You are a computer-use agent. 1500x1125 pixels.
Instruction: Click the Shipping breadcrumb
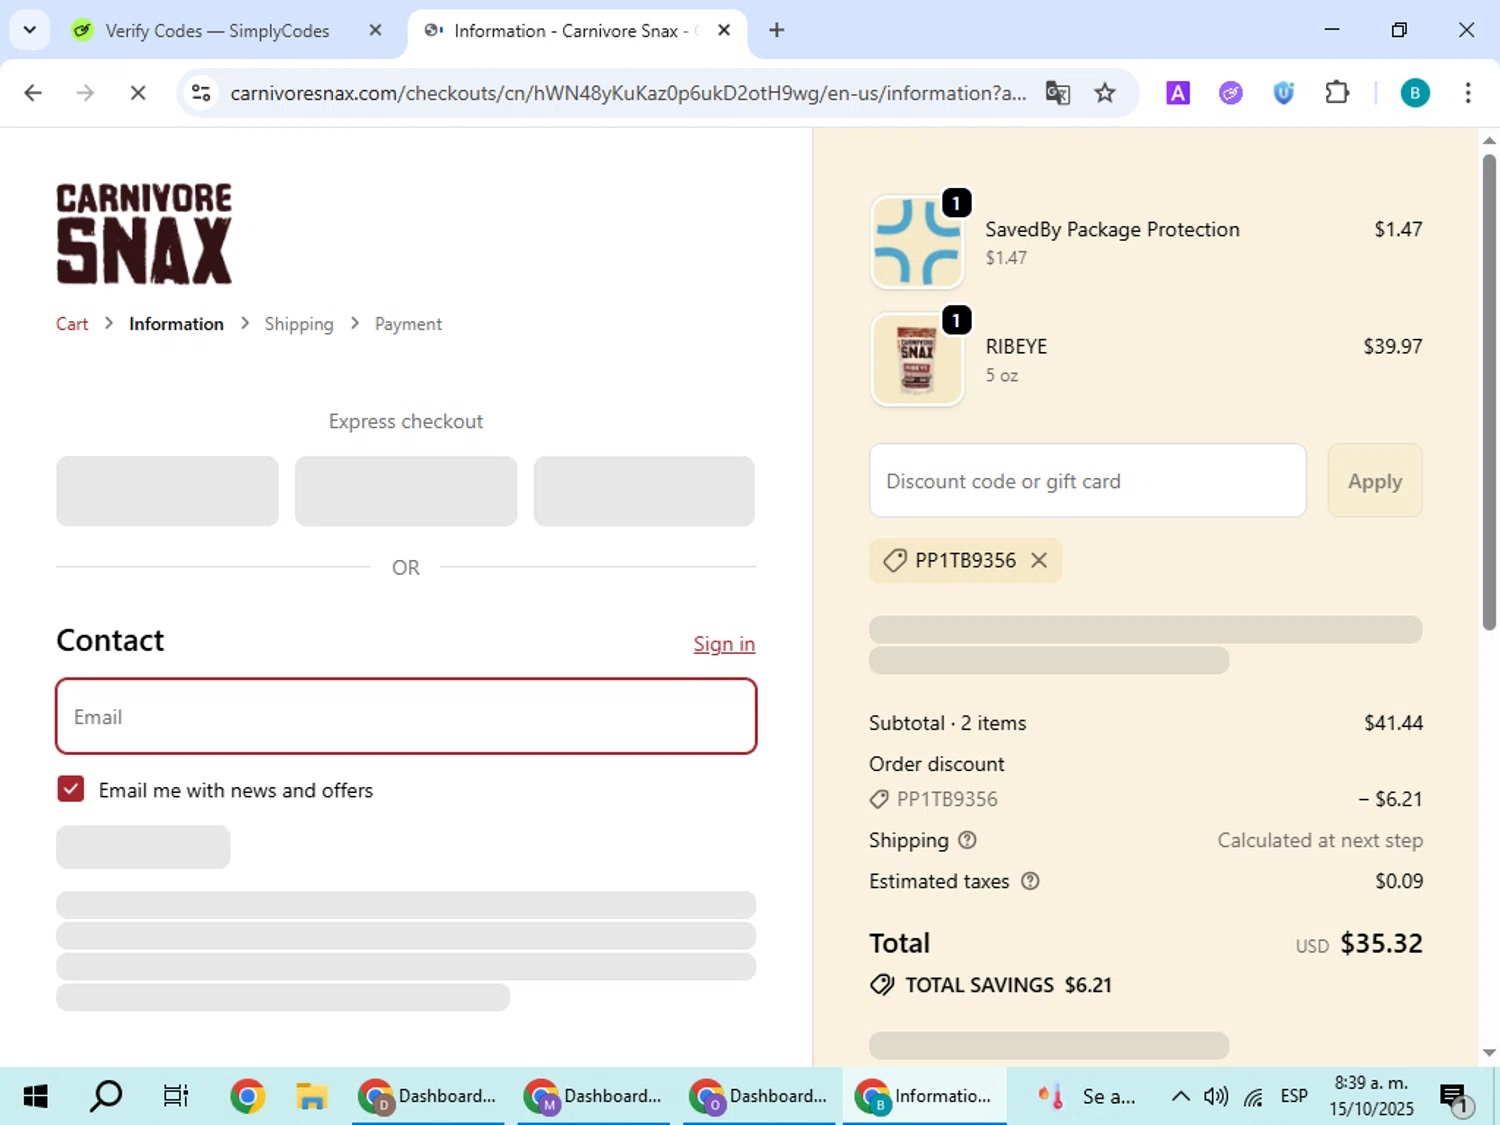(299, 324)
